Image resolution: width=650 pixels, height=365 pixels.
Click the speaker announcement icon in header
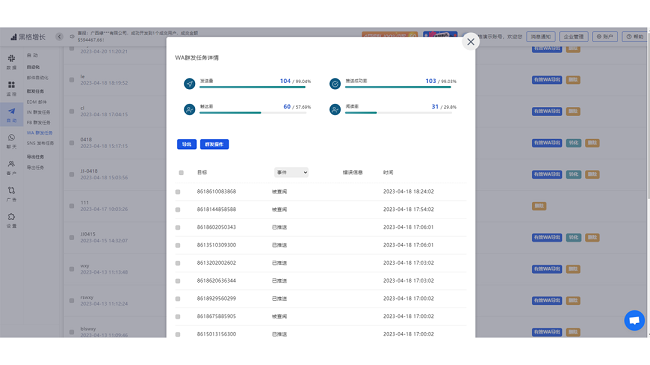coord(72,36)
